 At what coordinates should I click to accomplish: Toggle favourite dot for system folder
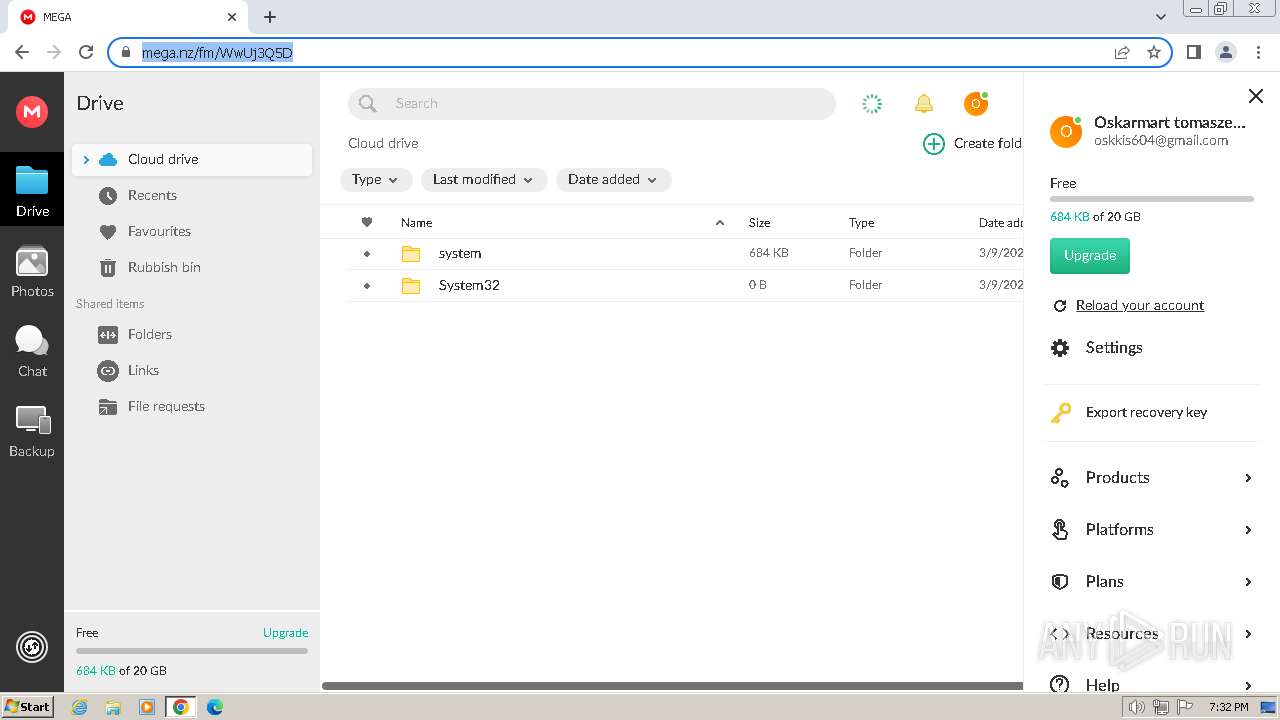(x=367, y=254)
